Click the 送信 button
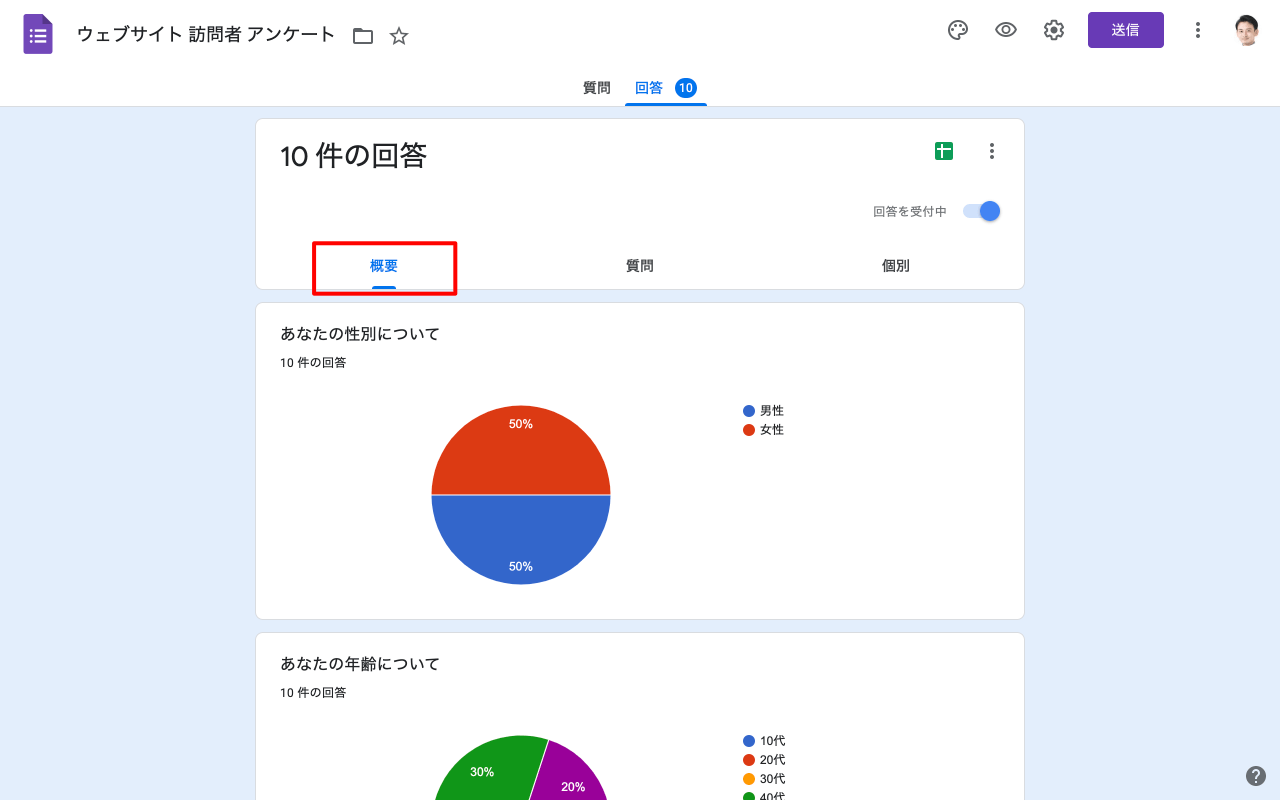The height and width of the screenshot is (800, 1280). (1126, 30)
